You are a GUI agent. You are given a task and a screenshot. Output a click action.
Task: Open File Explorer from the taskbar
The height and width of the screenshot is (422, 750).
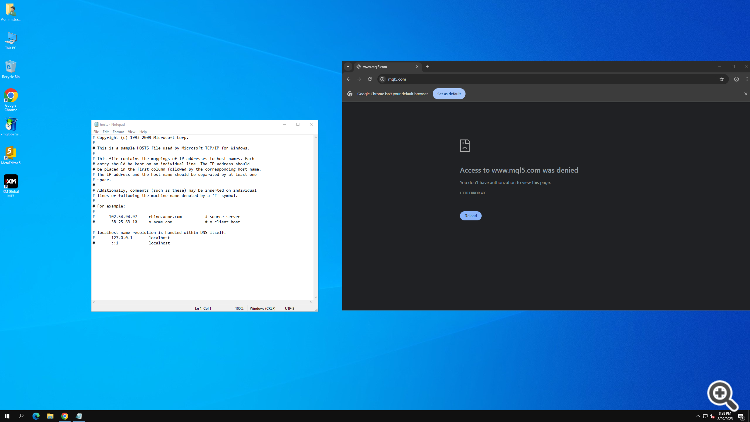[x=50, y=416]
